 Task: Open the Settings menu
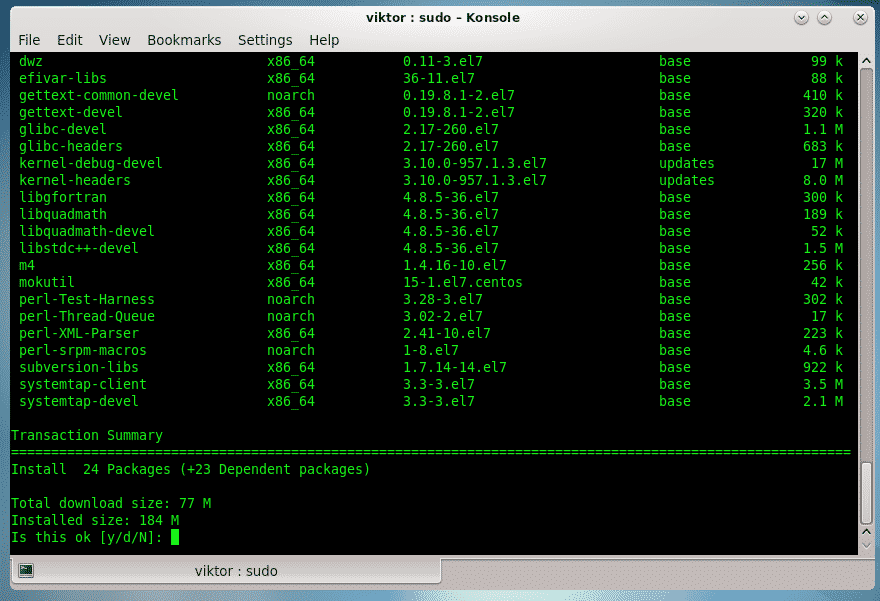click(265, 40)
